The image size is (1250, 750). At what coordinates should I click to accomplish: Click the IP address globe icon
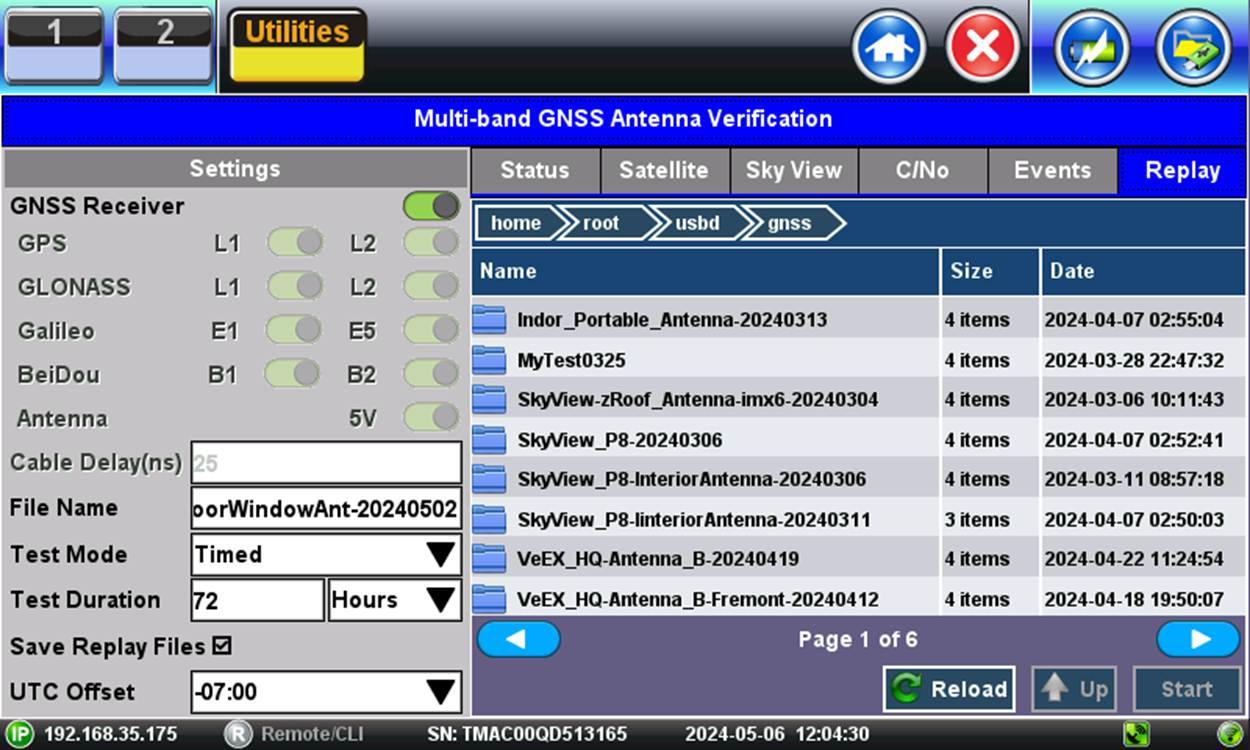pos(18,732)
